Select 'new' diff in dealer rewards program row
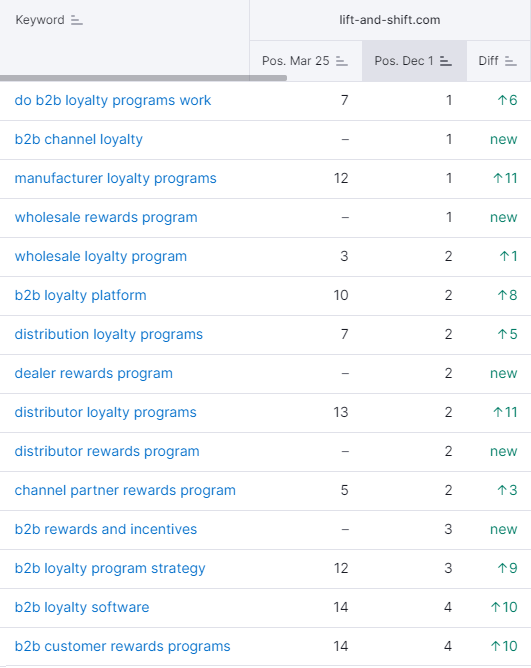Viewport: 531px width, 668px height. pyautogui.click(x=503, y=373)
